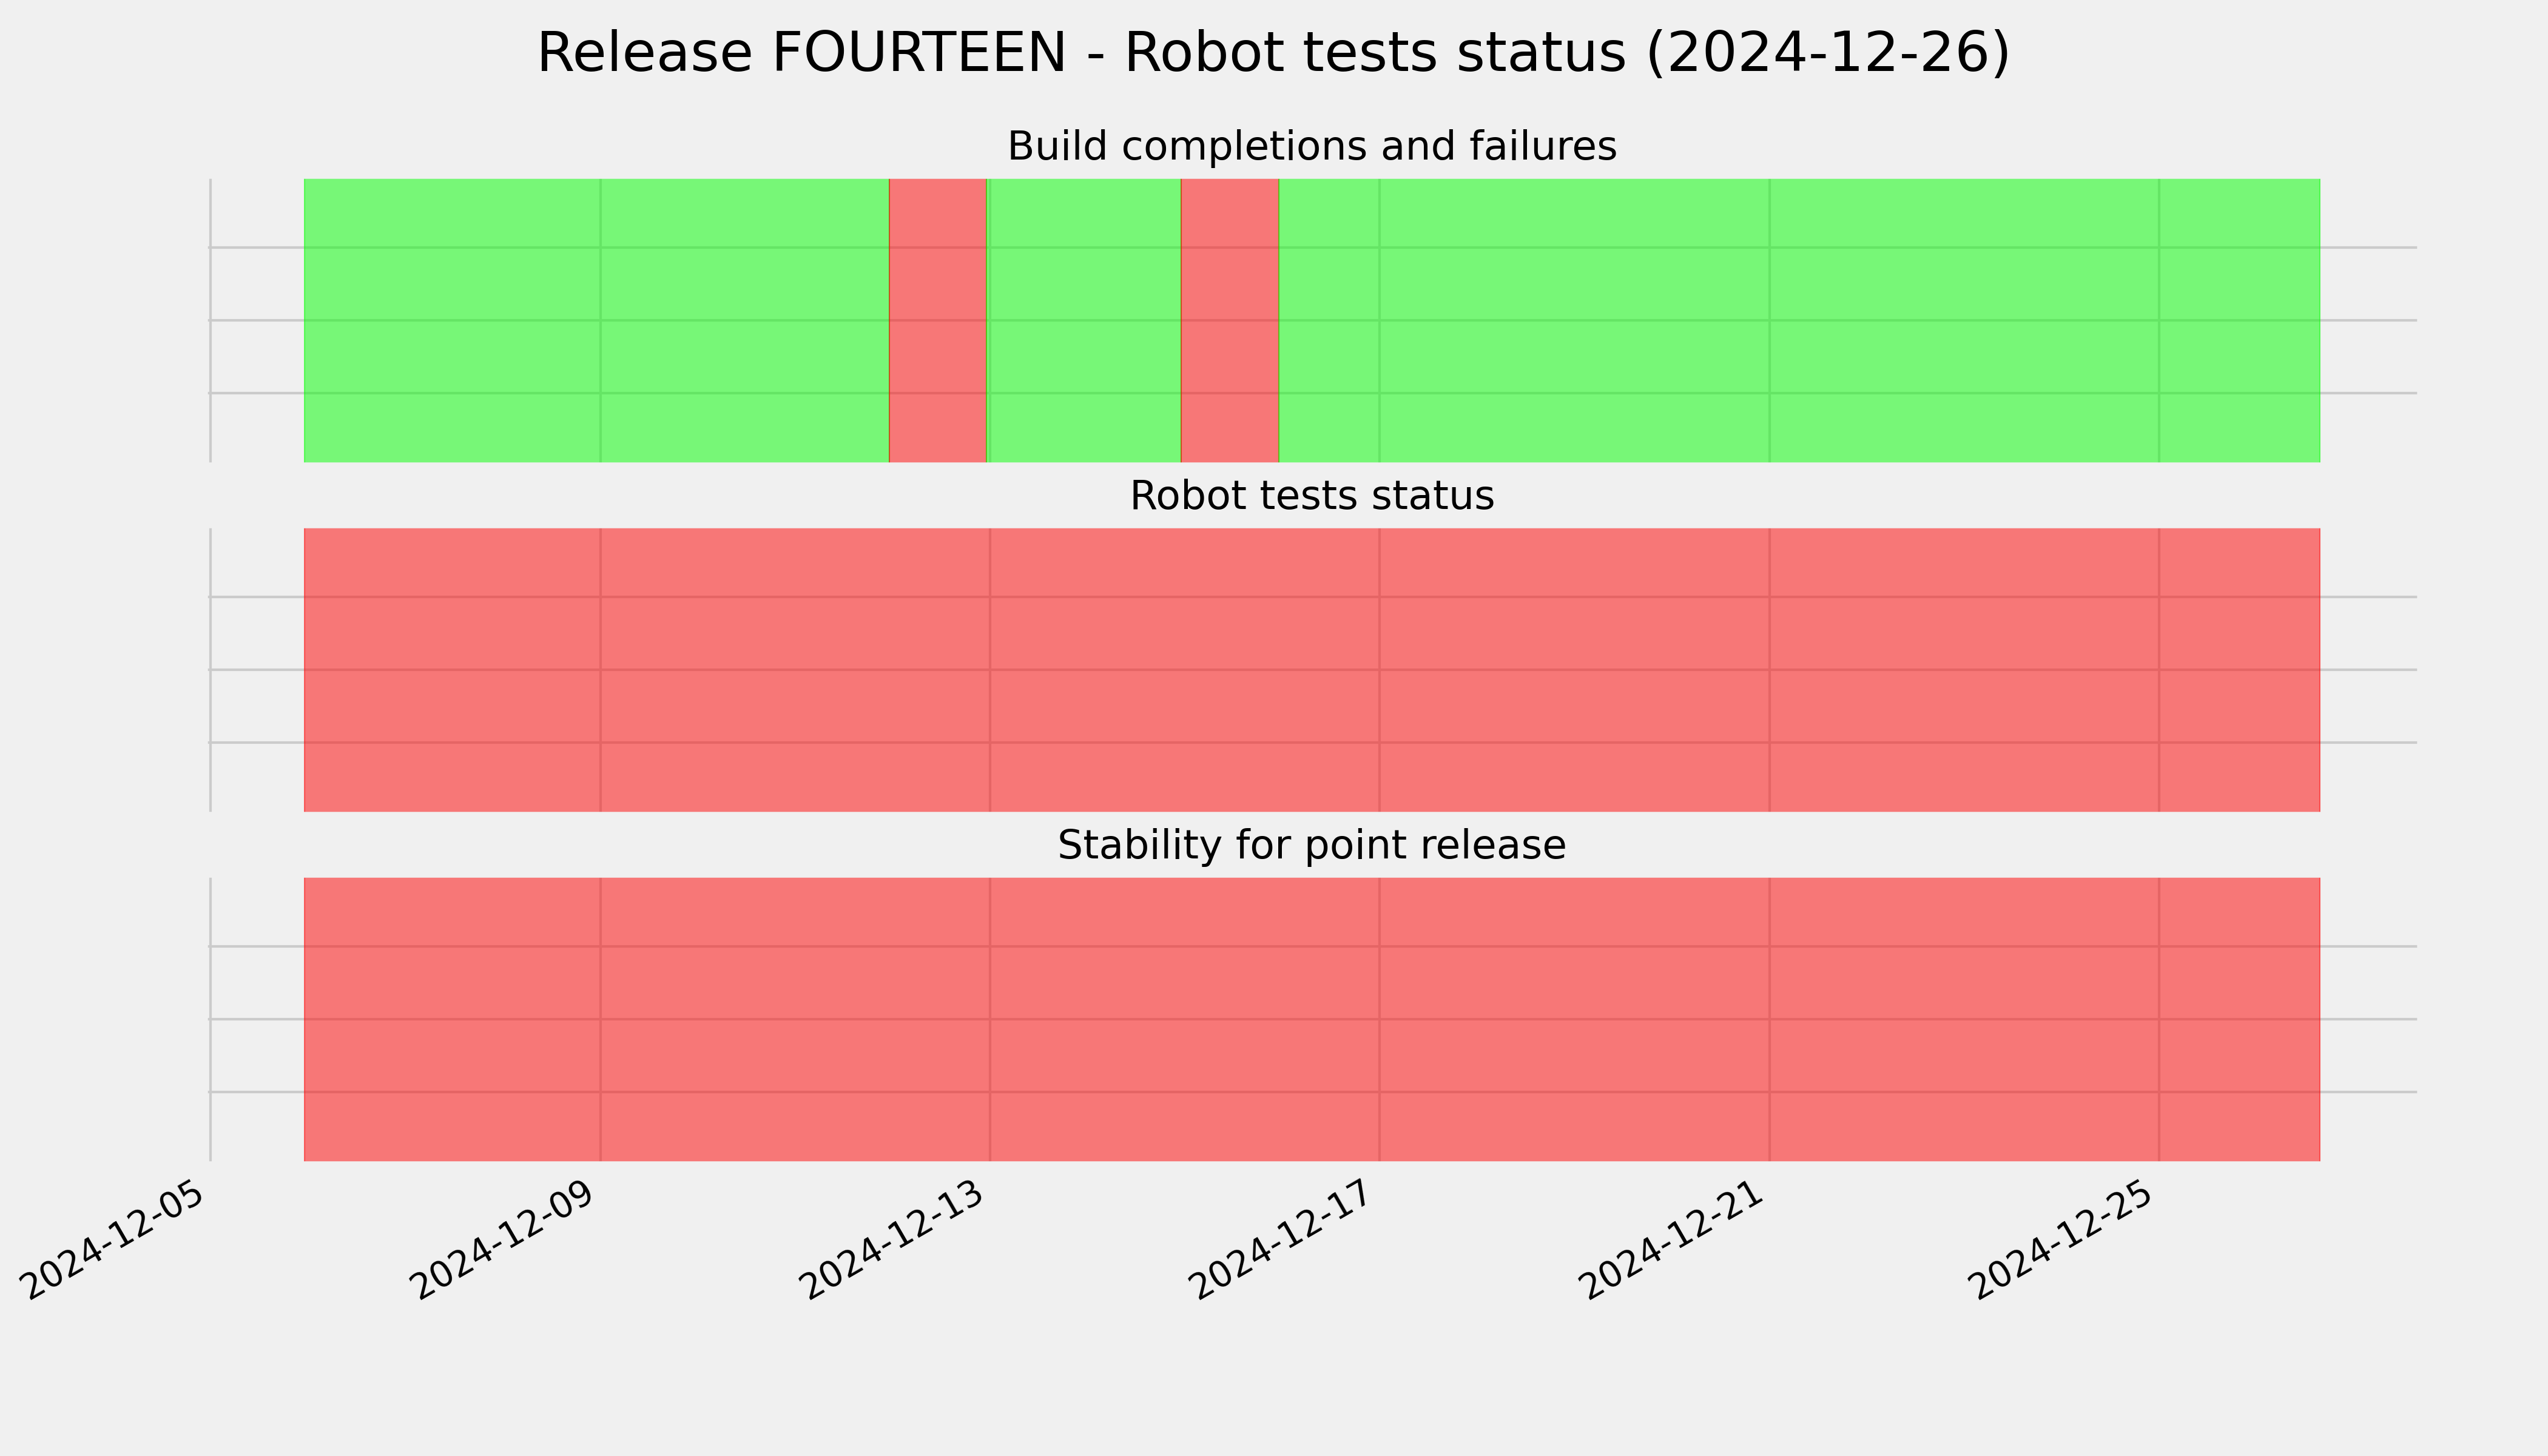Click the leftmost green build completion region
The image size is (2548, 1456).
click(x=596, y=320)
